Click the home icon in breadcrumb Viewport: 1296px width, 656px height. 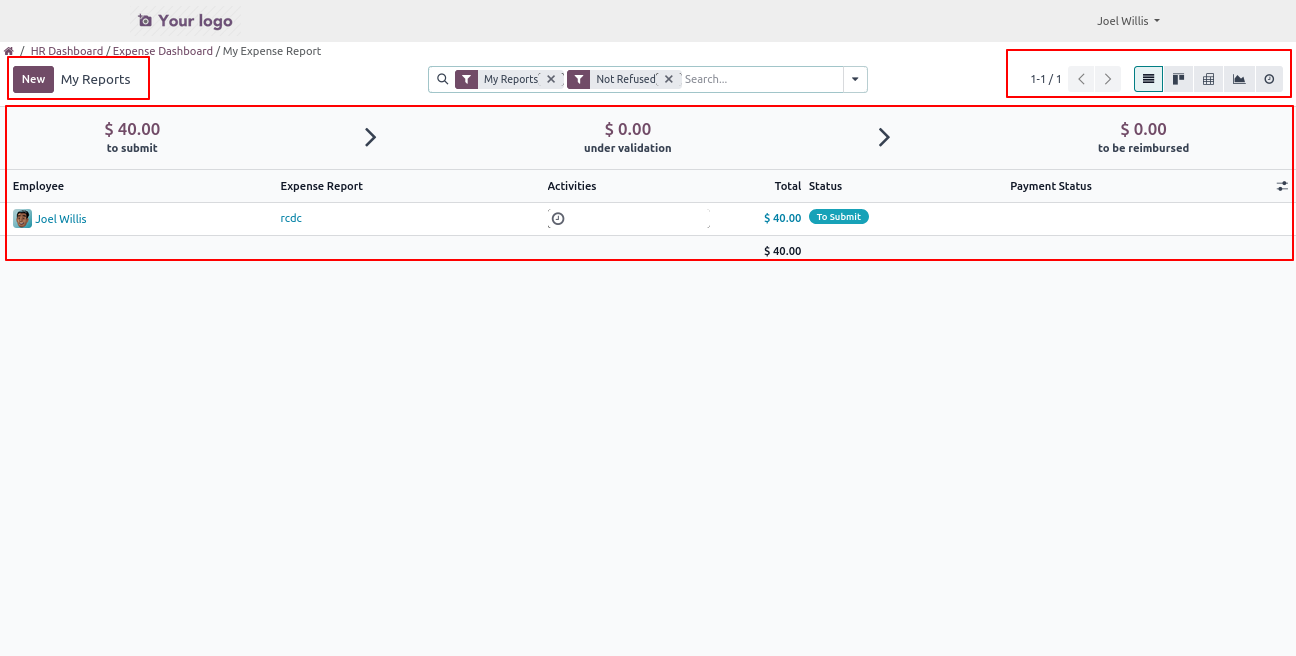[x=9, y=51]
